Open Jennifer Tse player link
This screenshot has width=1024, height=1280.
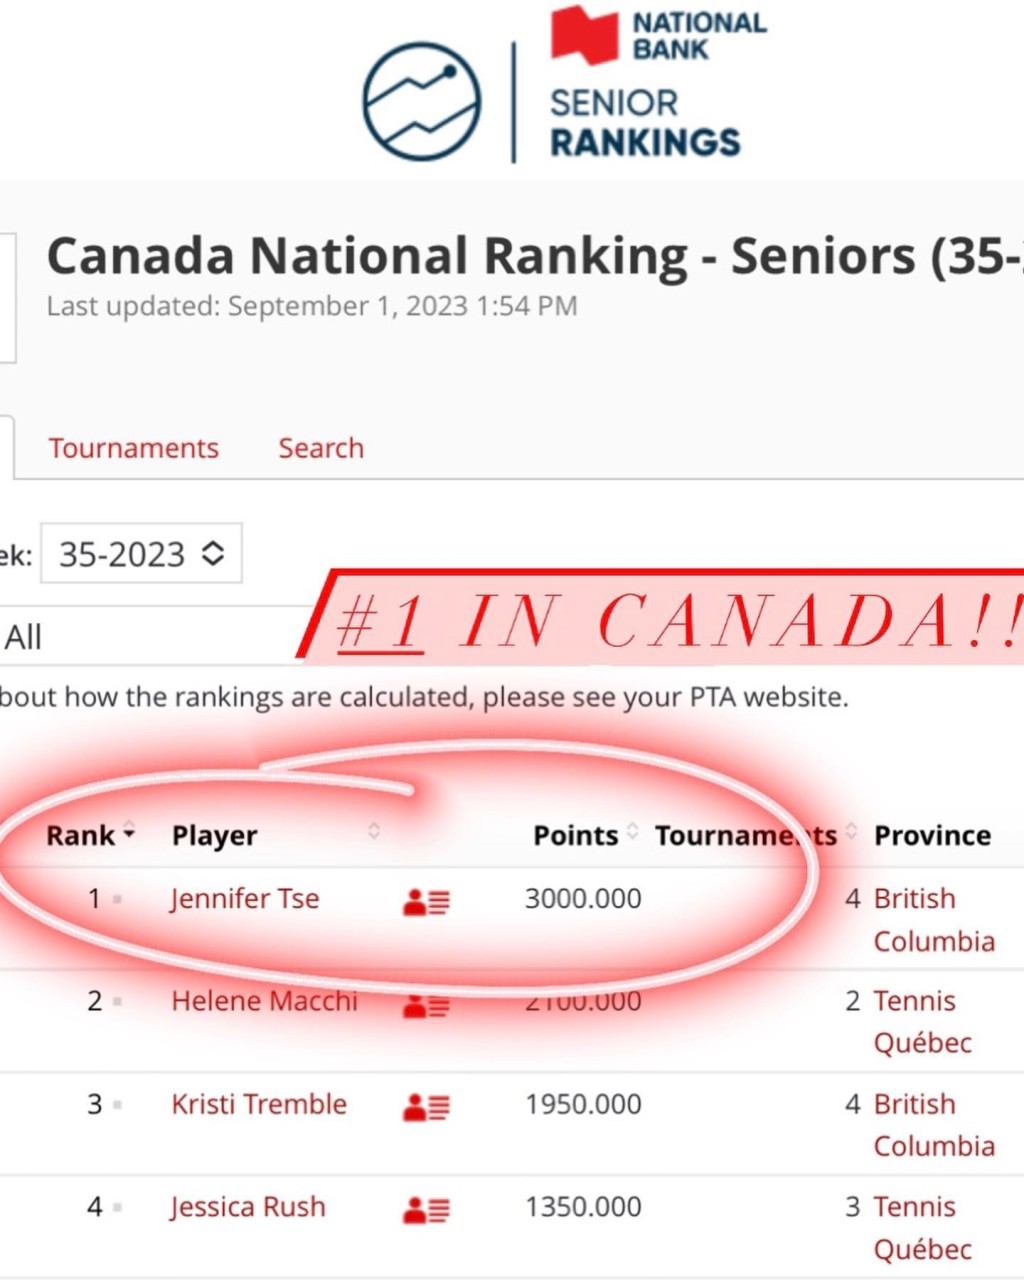(x=245, y=899)
